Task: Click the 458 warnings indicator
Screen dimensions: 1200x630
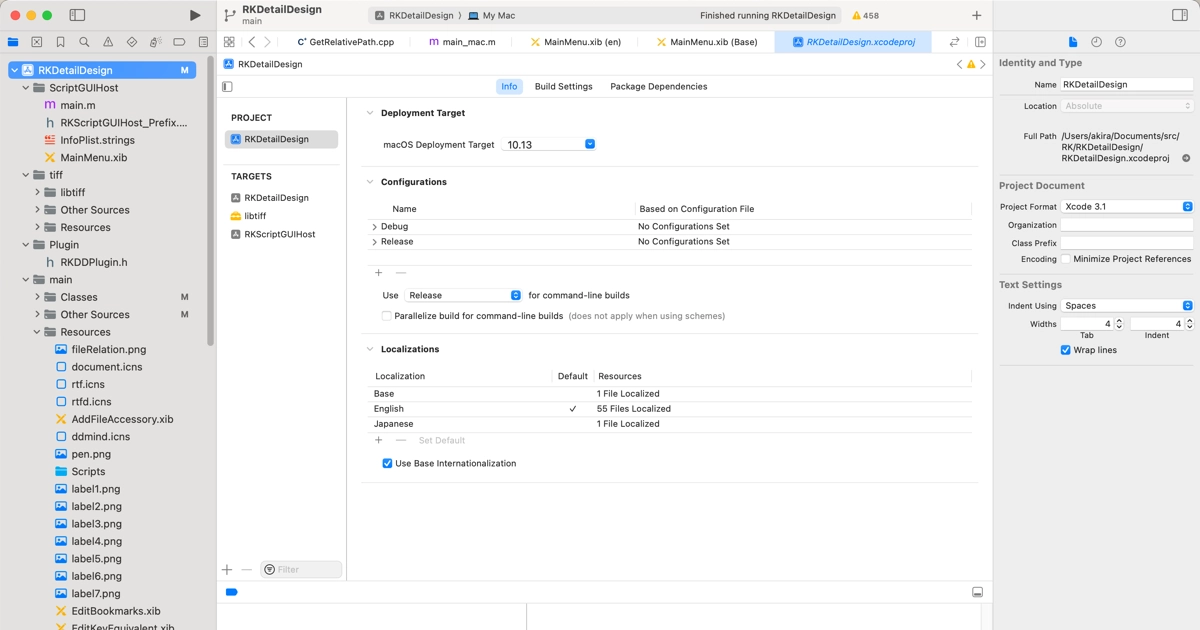Action: (865, 16)
